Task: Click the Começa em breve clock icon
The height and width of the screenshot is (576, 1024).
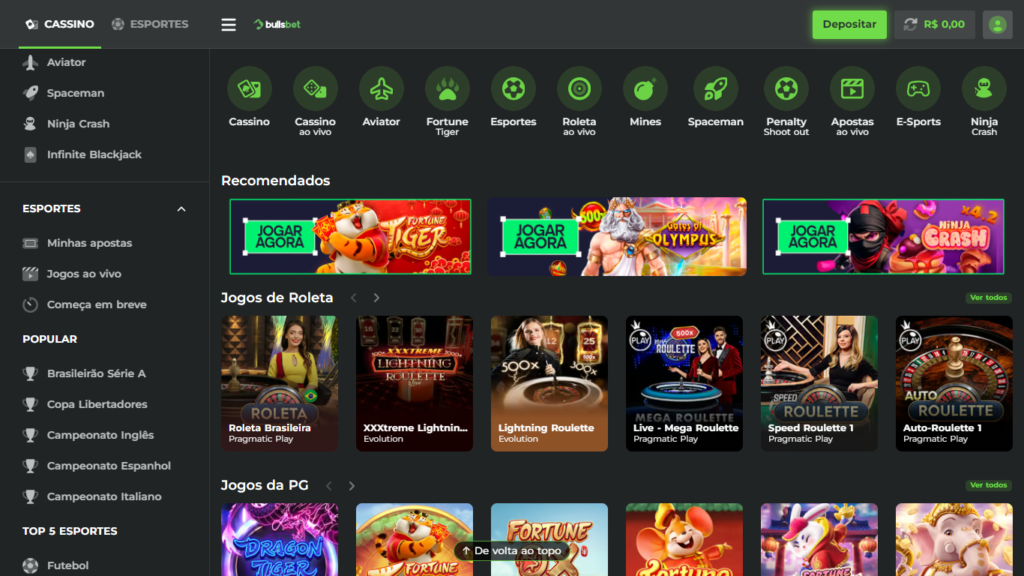Action: (30, 304)
